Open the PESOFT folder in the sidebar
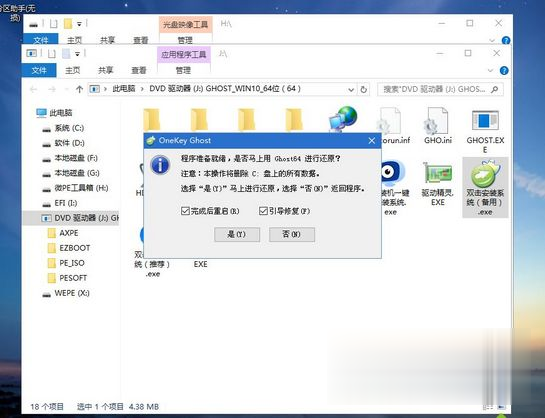Image resolution: width=545 pixels, height=418 pixels. 73,278
